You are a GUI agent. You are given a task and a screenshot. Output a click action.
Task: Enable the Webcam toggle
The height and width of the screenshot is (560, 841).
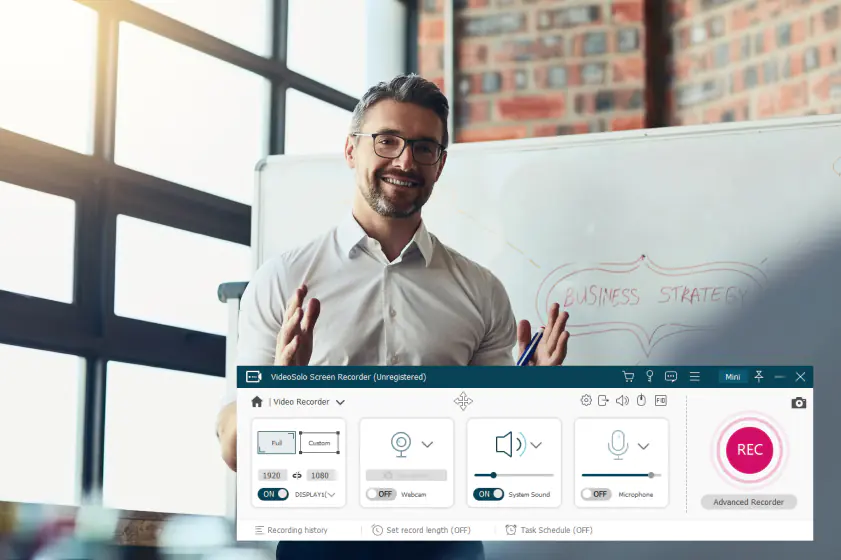point(380,494)
